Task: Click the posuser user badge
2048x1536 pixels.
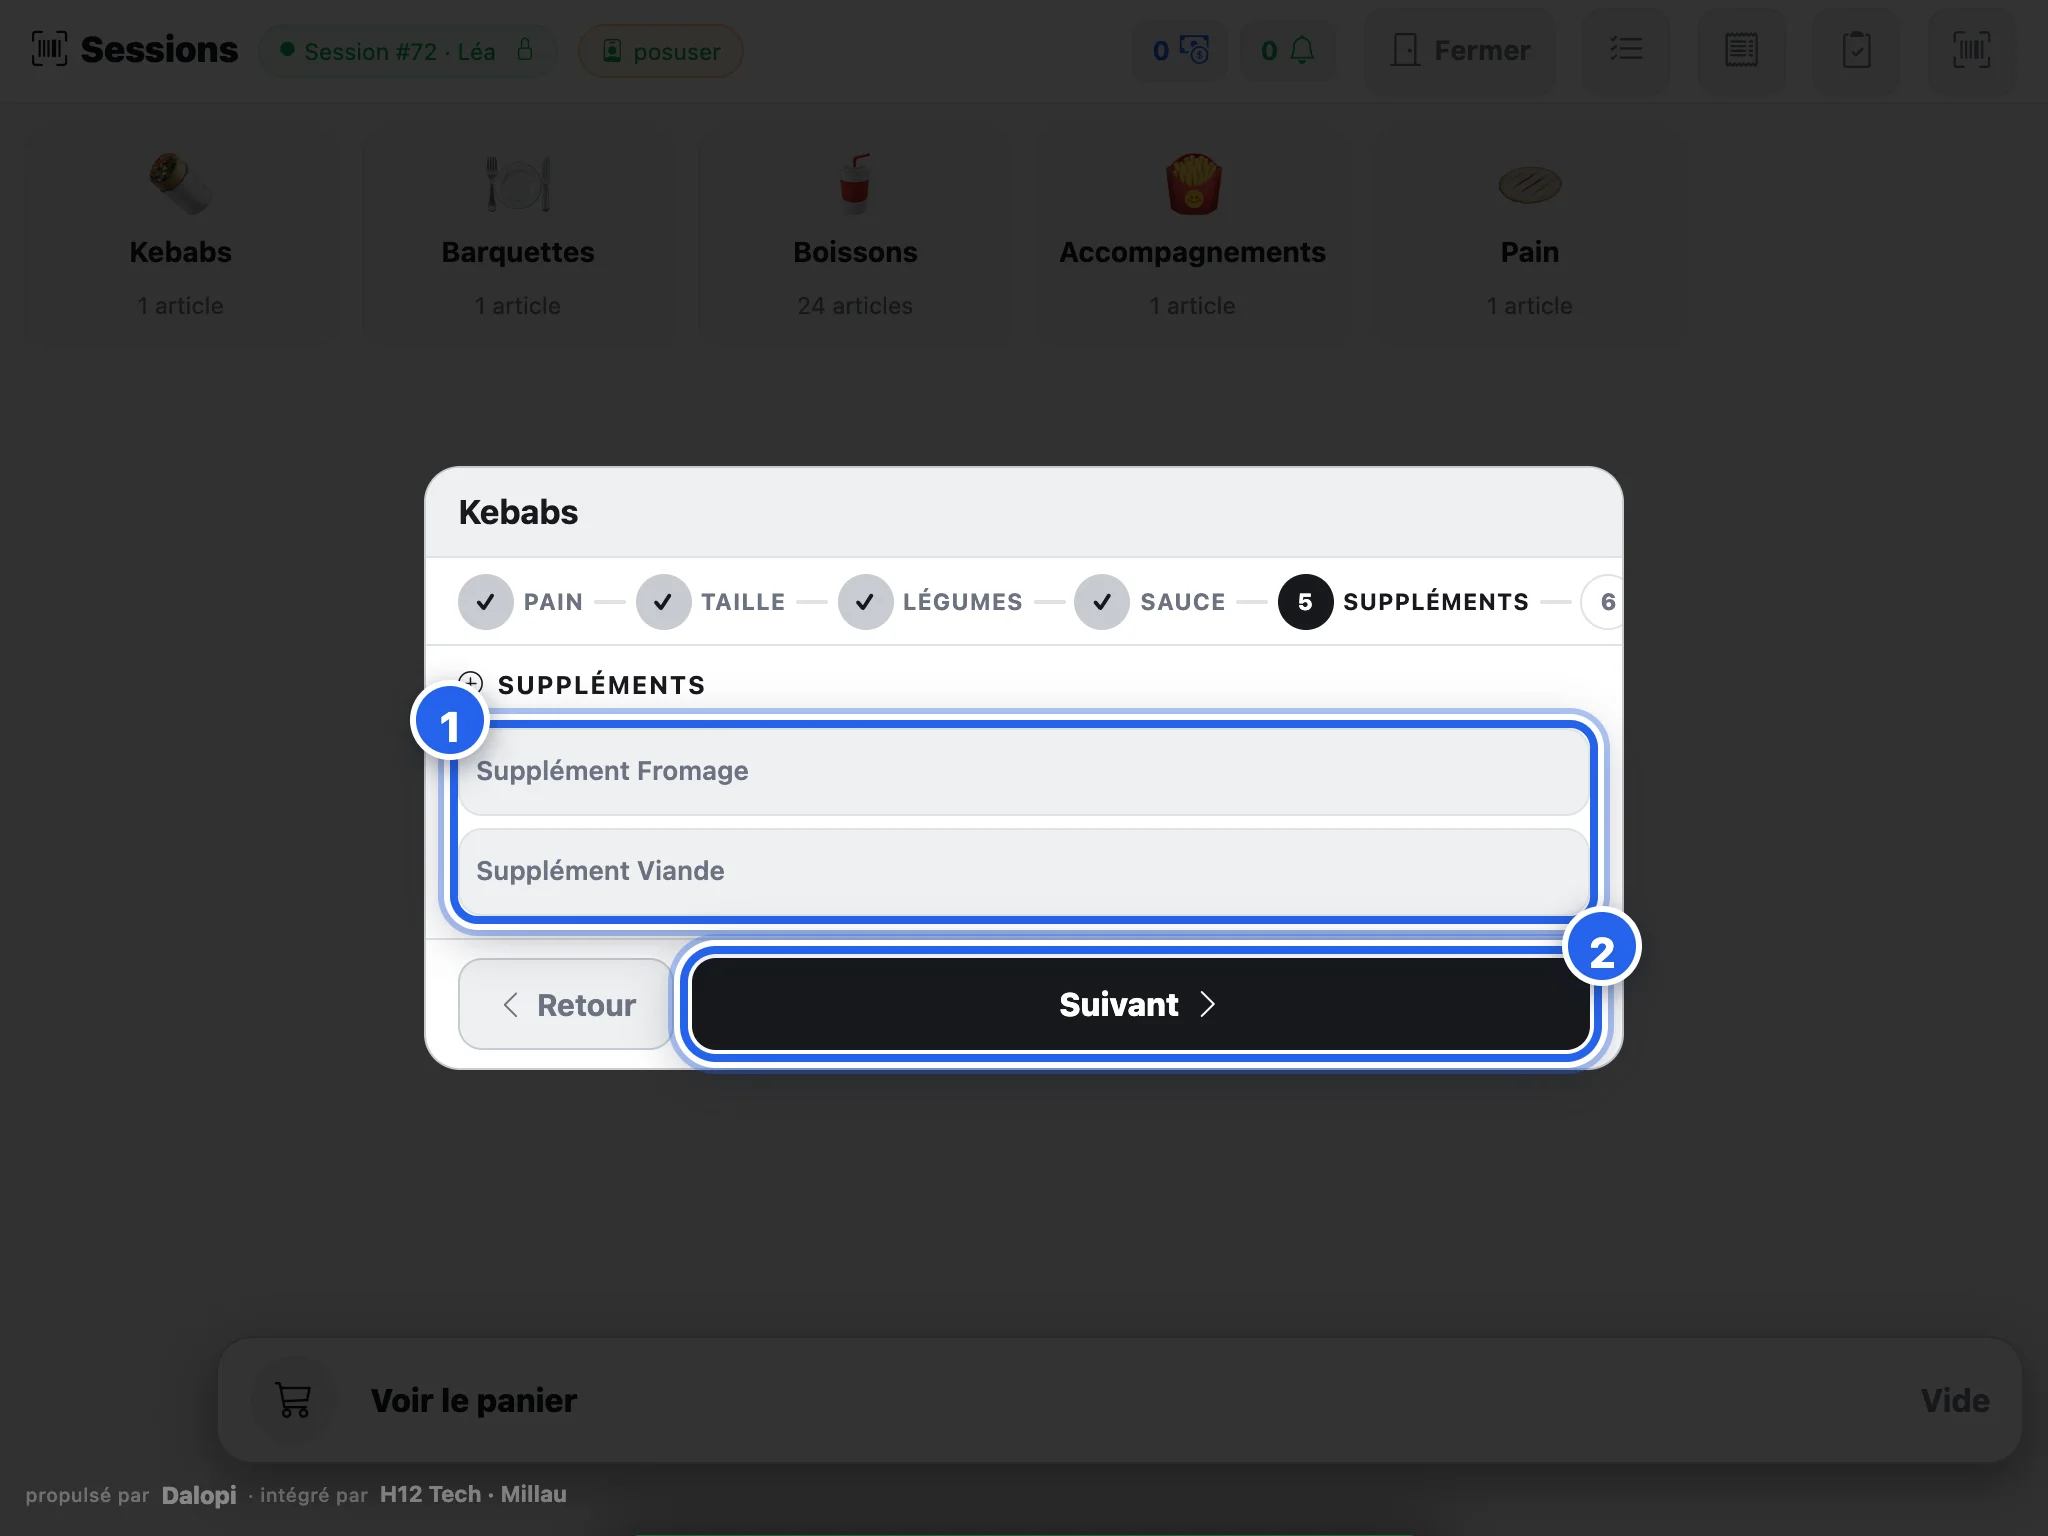Action: tap(660, 51)
